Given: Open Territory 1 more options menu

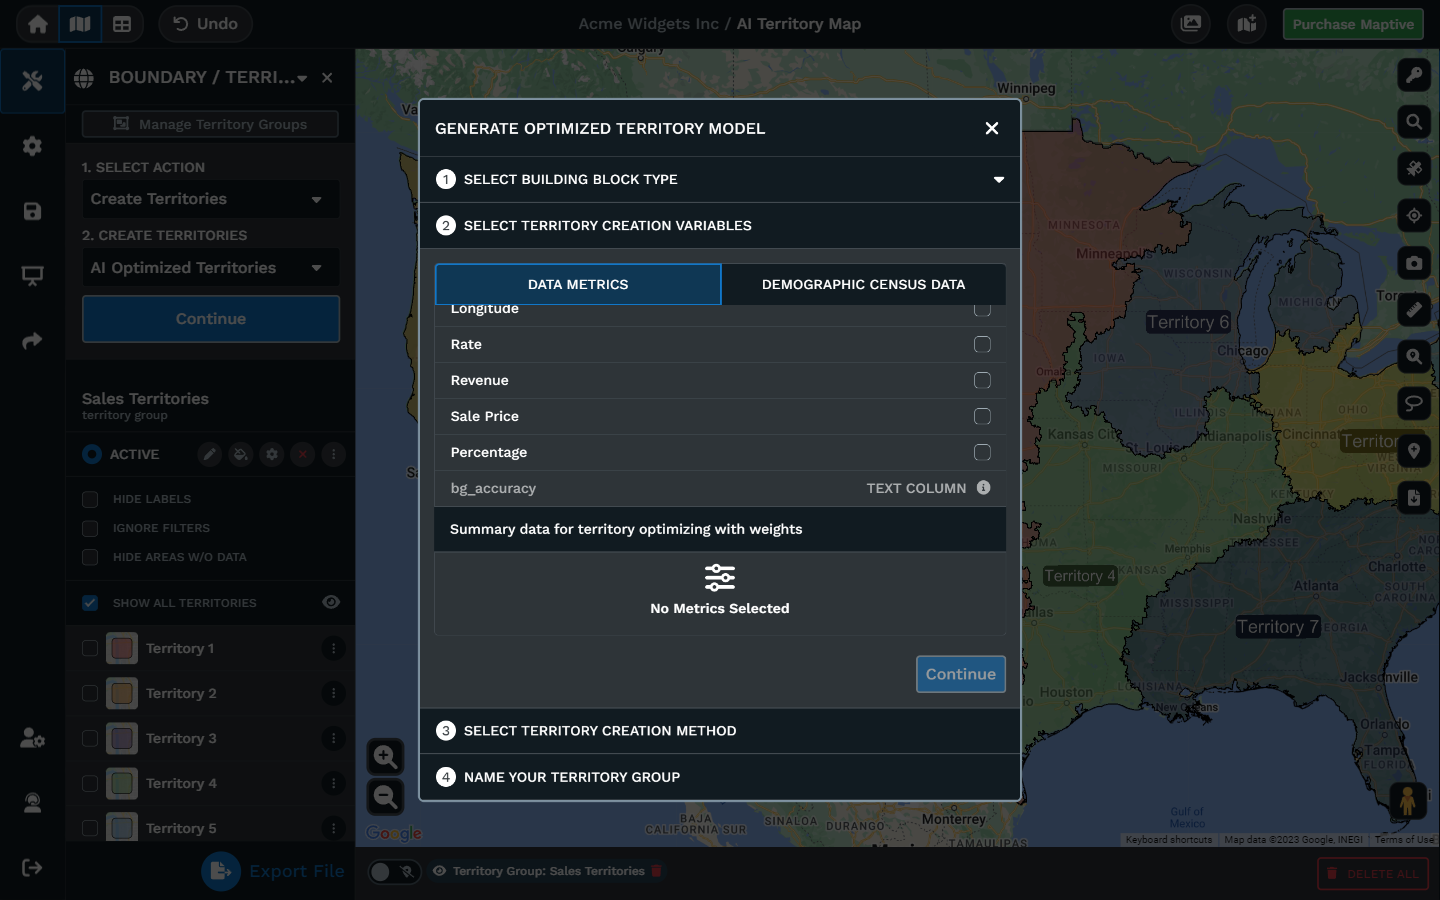Looking at the screenshot, I should (x=333, y=648).
